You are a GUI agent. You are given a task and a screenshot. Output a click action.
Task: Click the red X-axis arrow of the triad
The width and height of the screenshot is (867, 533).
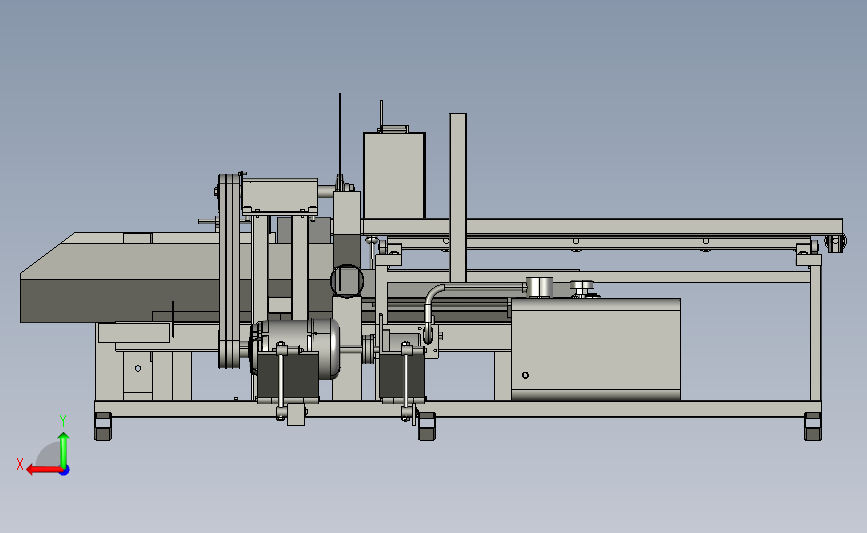pyautogui.click(x=44, y=470)
